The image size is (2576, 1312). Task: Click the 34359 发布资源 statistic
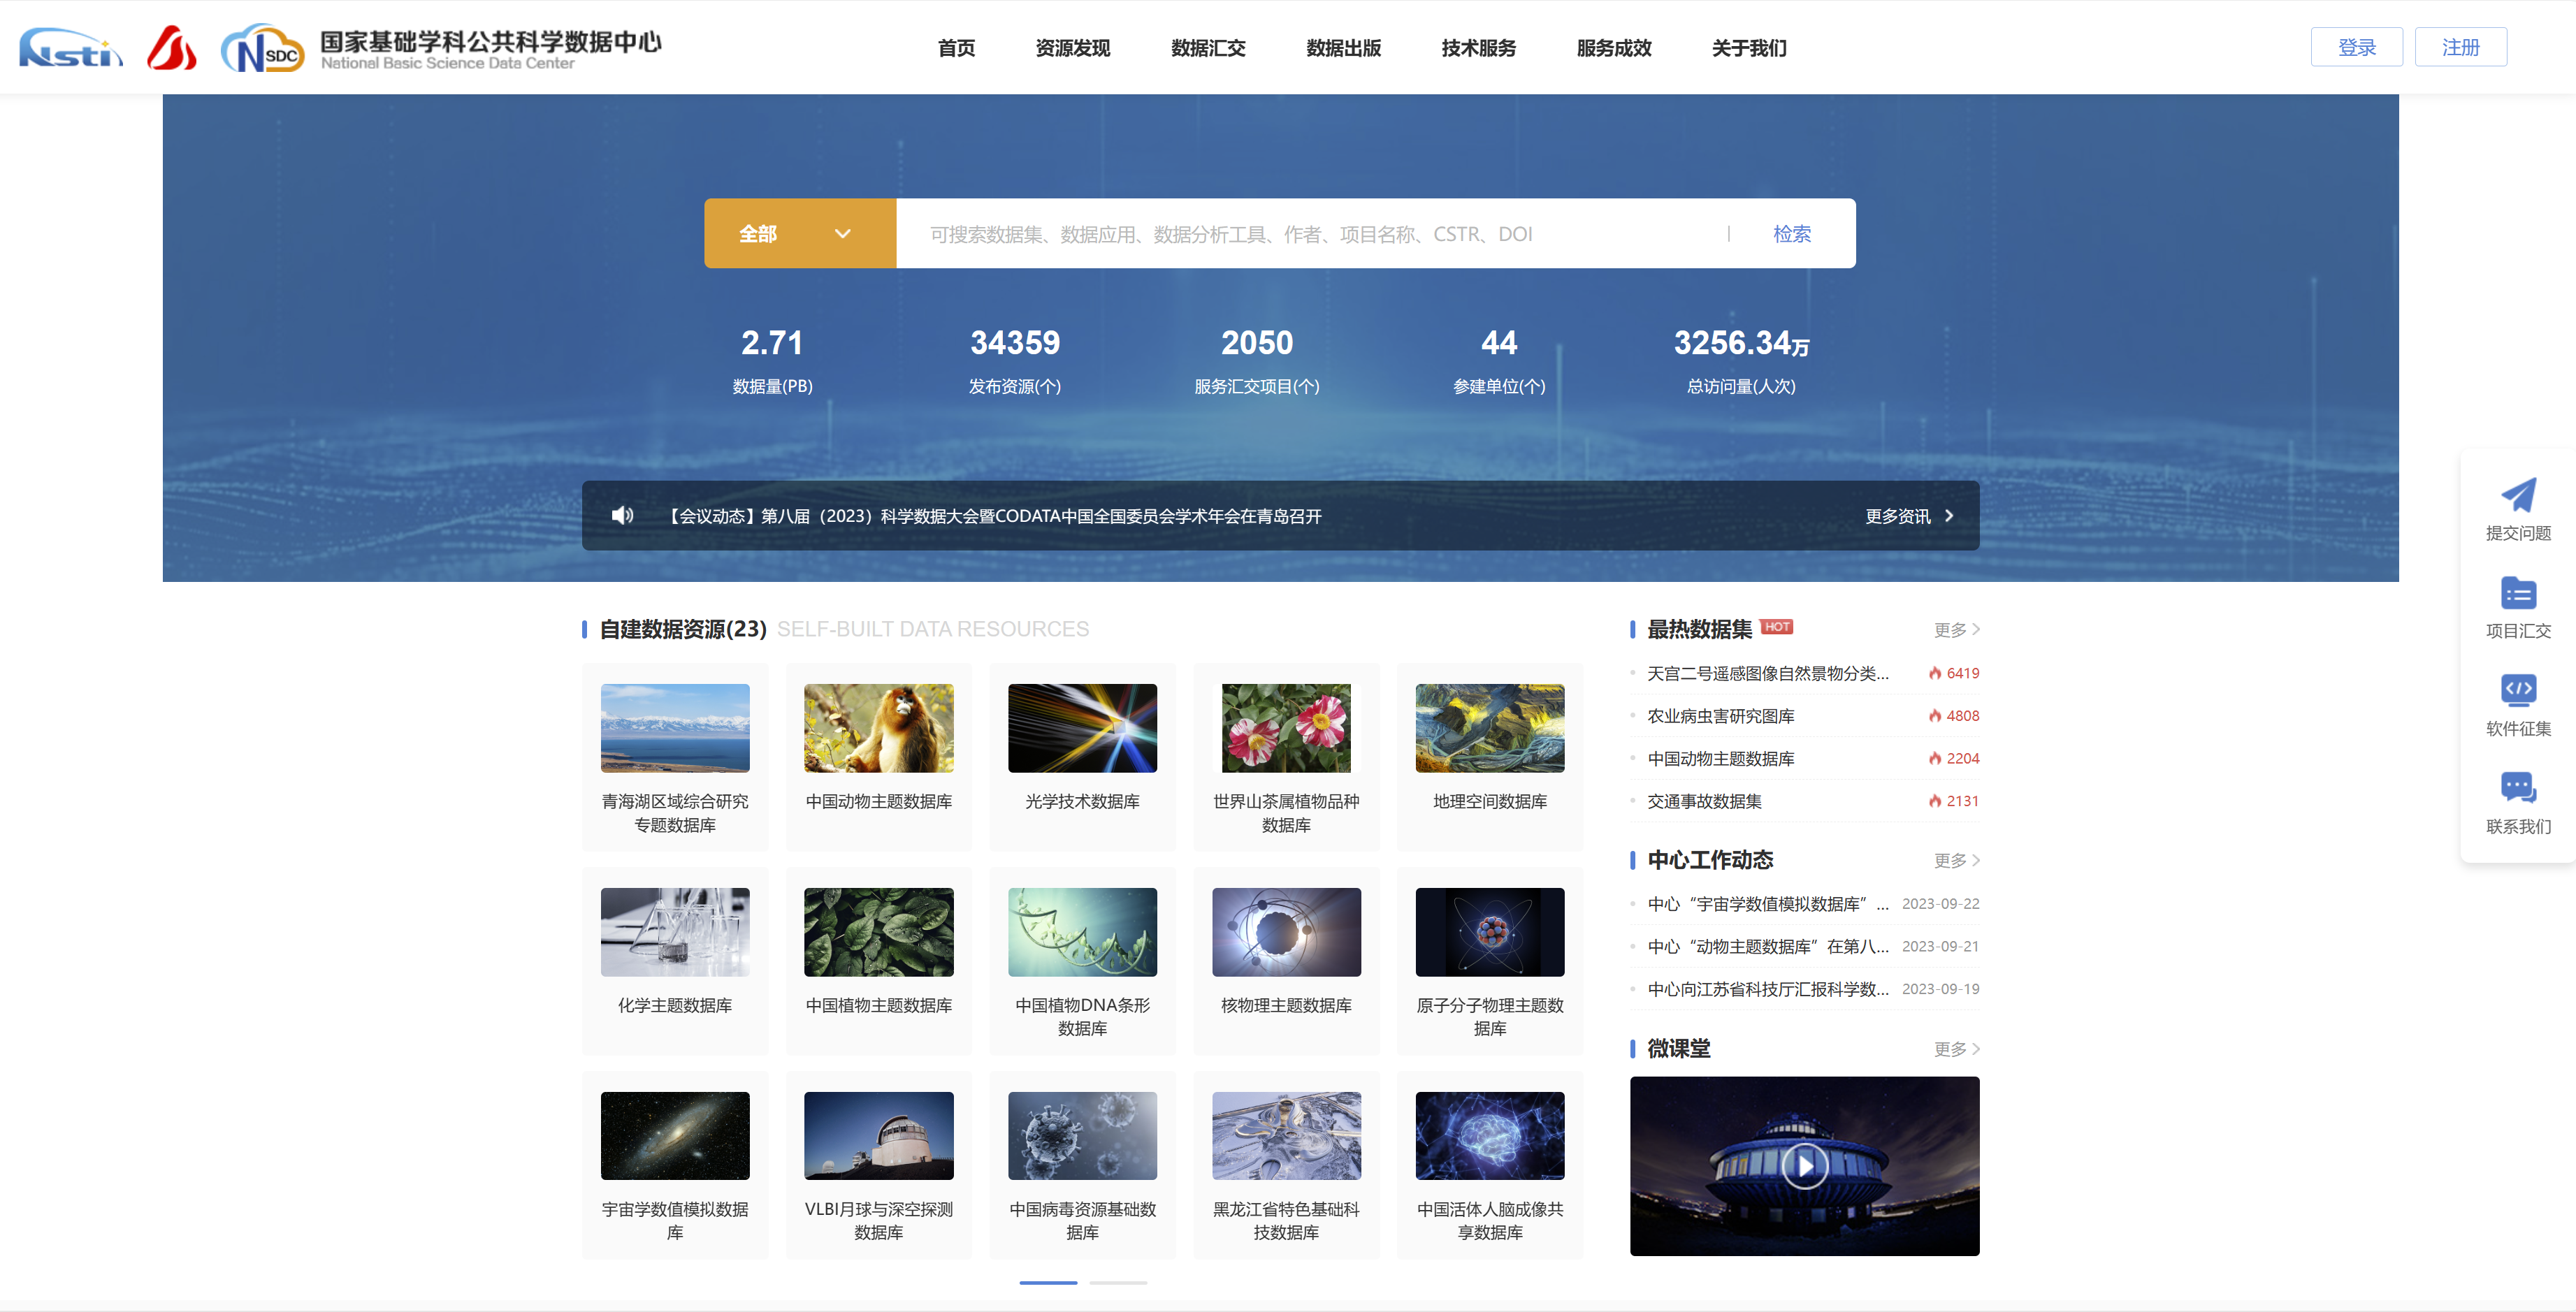point(1014,361)
